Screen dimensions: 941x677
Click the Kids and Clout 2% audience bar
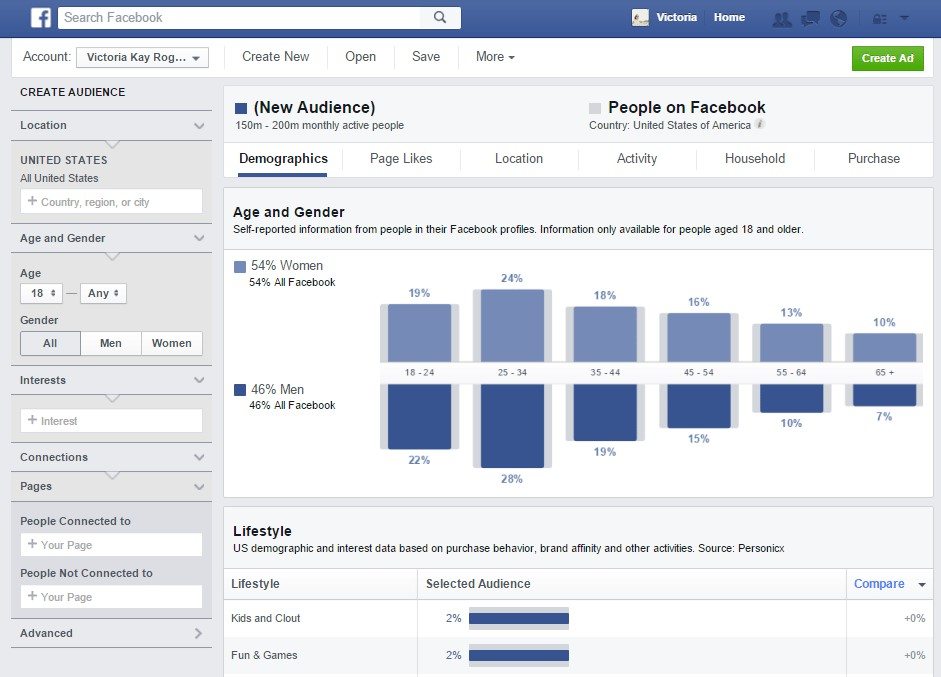point(519,618)
